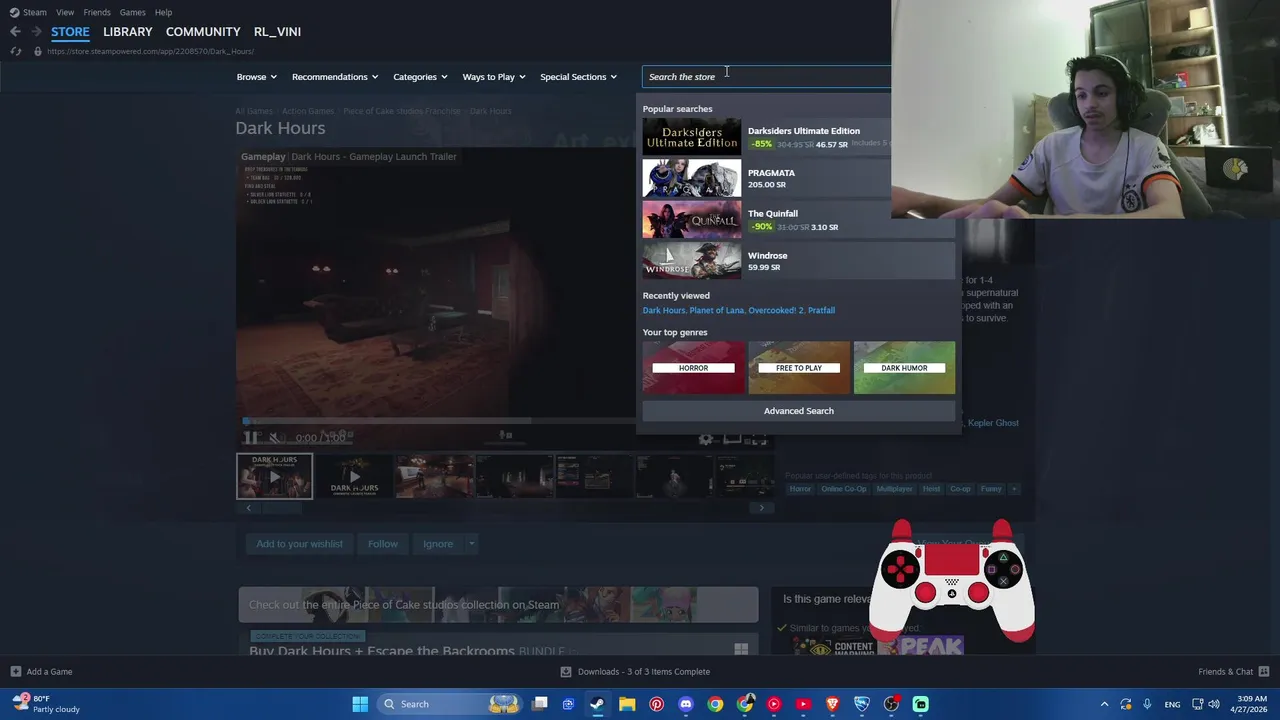Open the Friends menu
Viewport: 1280px width, 720px height.
point(97,12)
